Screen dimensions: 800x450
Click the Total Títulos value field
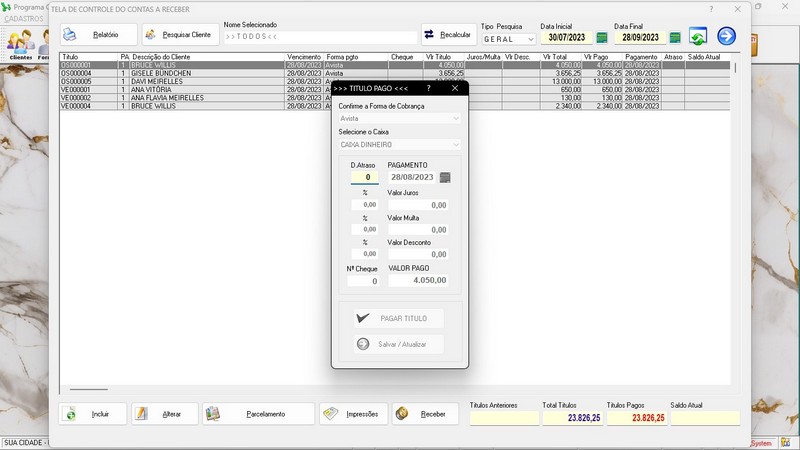(x=572, y=418)
